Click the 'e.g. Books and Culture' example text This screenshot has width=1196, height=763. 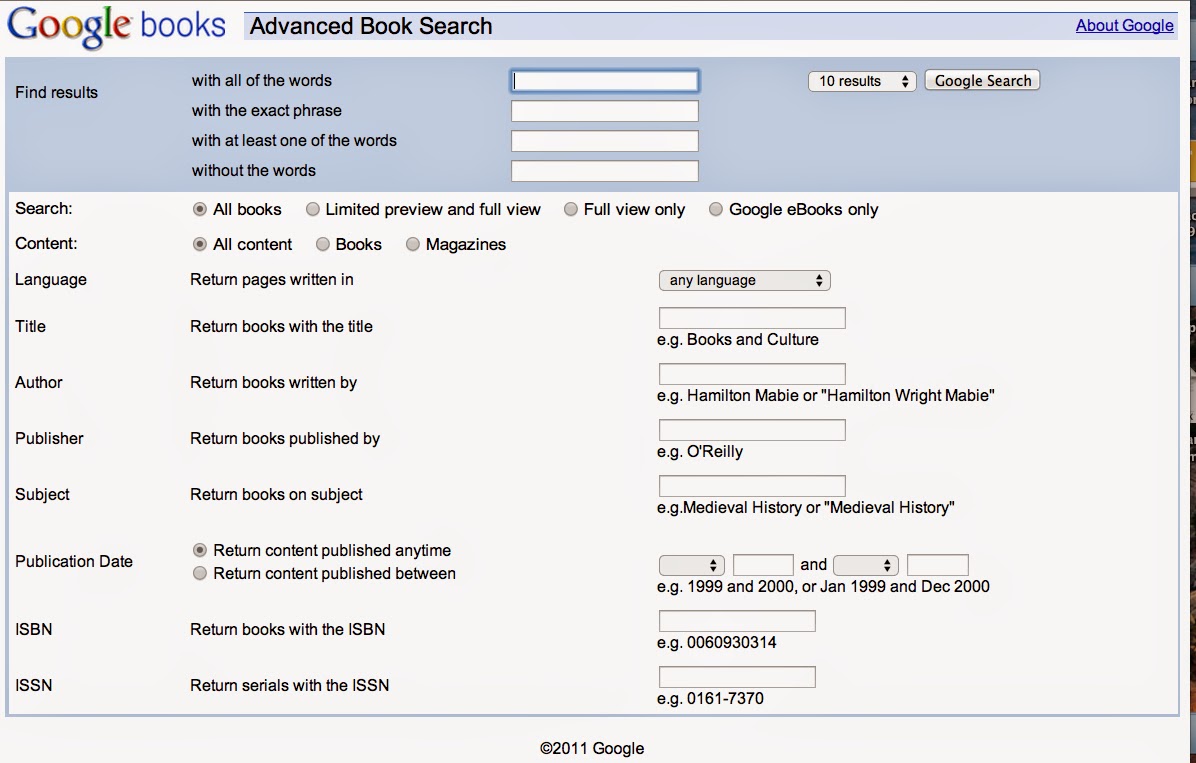coord(738,340)
